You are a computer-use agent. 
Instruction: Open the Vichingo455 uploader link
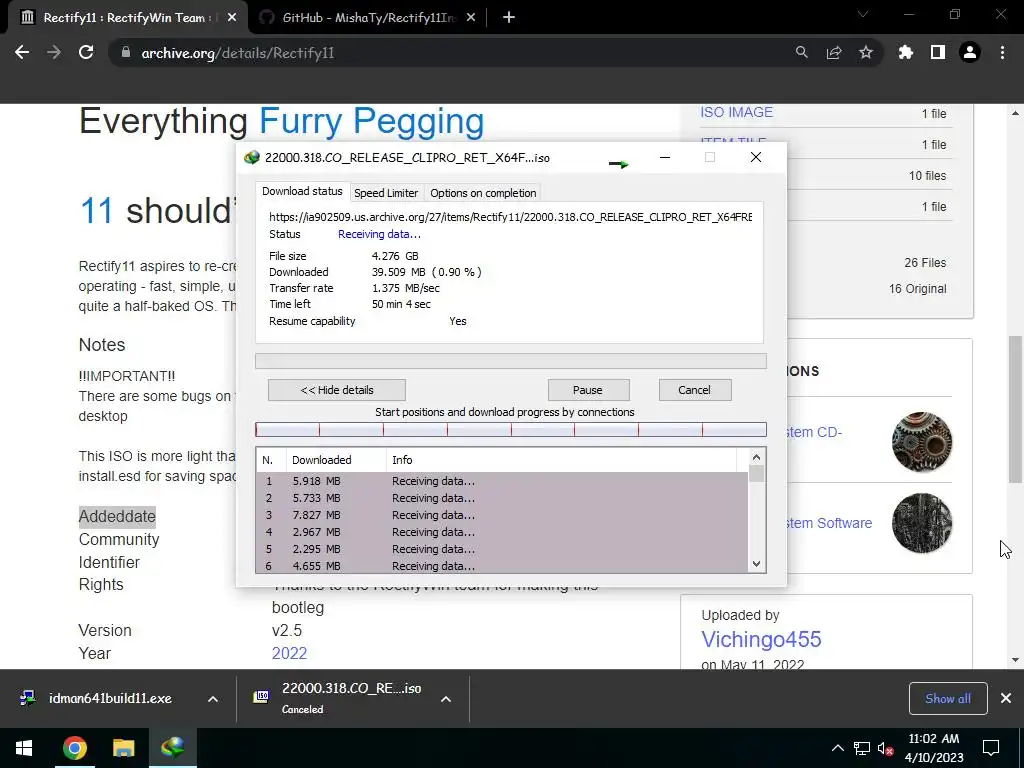click(x=761, y=639)
